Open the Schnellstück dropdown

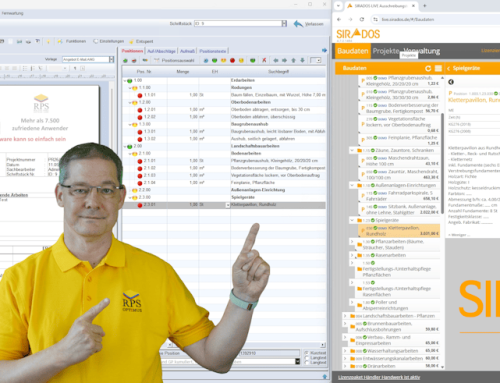(284, 23)
